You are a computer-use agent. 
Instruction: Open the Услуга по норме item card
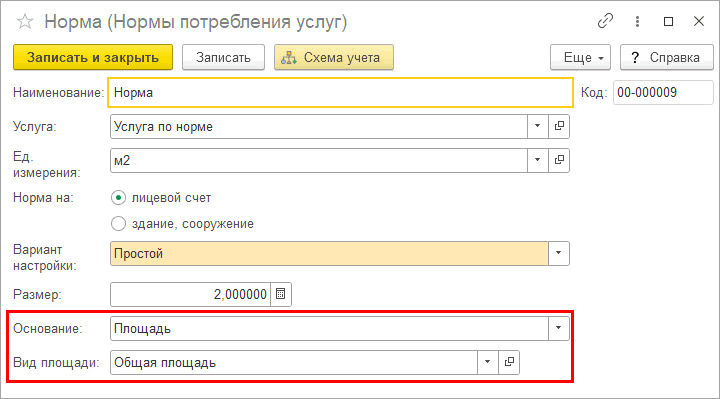tap(559, 126)
